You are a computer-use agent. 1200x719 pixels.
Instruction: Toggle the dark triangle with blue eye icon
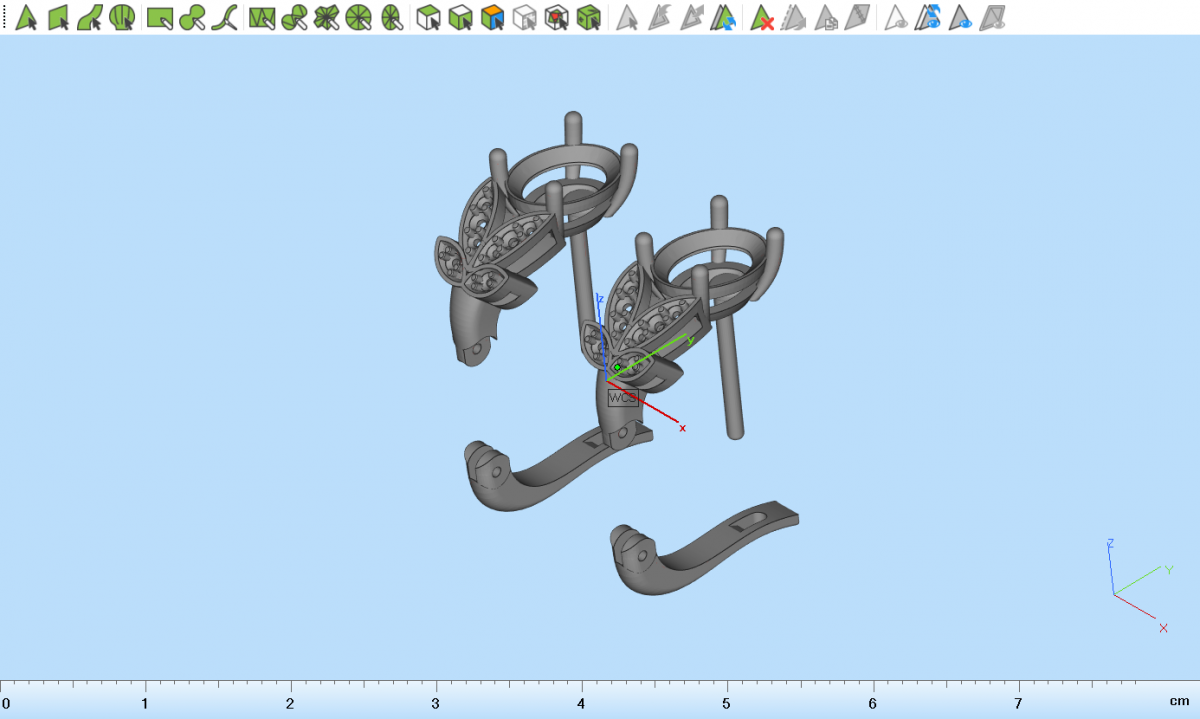[x=962, y=17]
